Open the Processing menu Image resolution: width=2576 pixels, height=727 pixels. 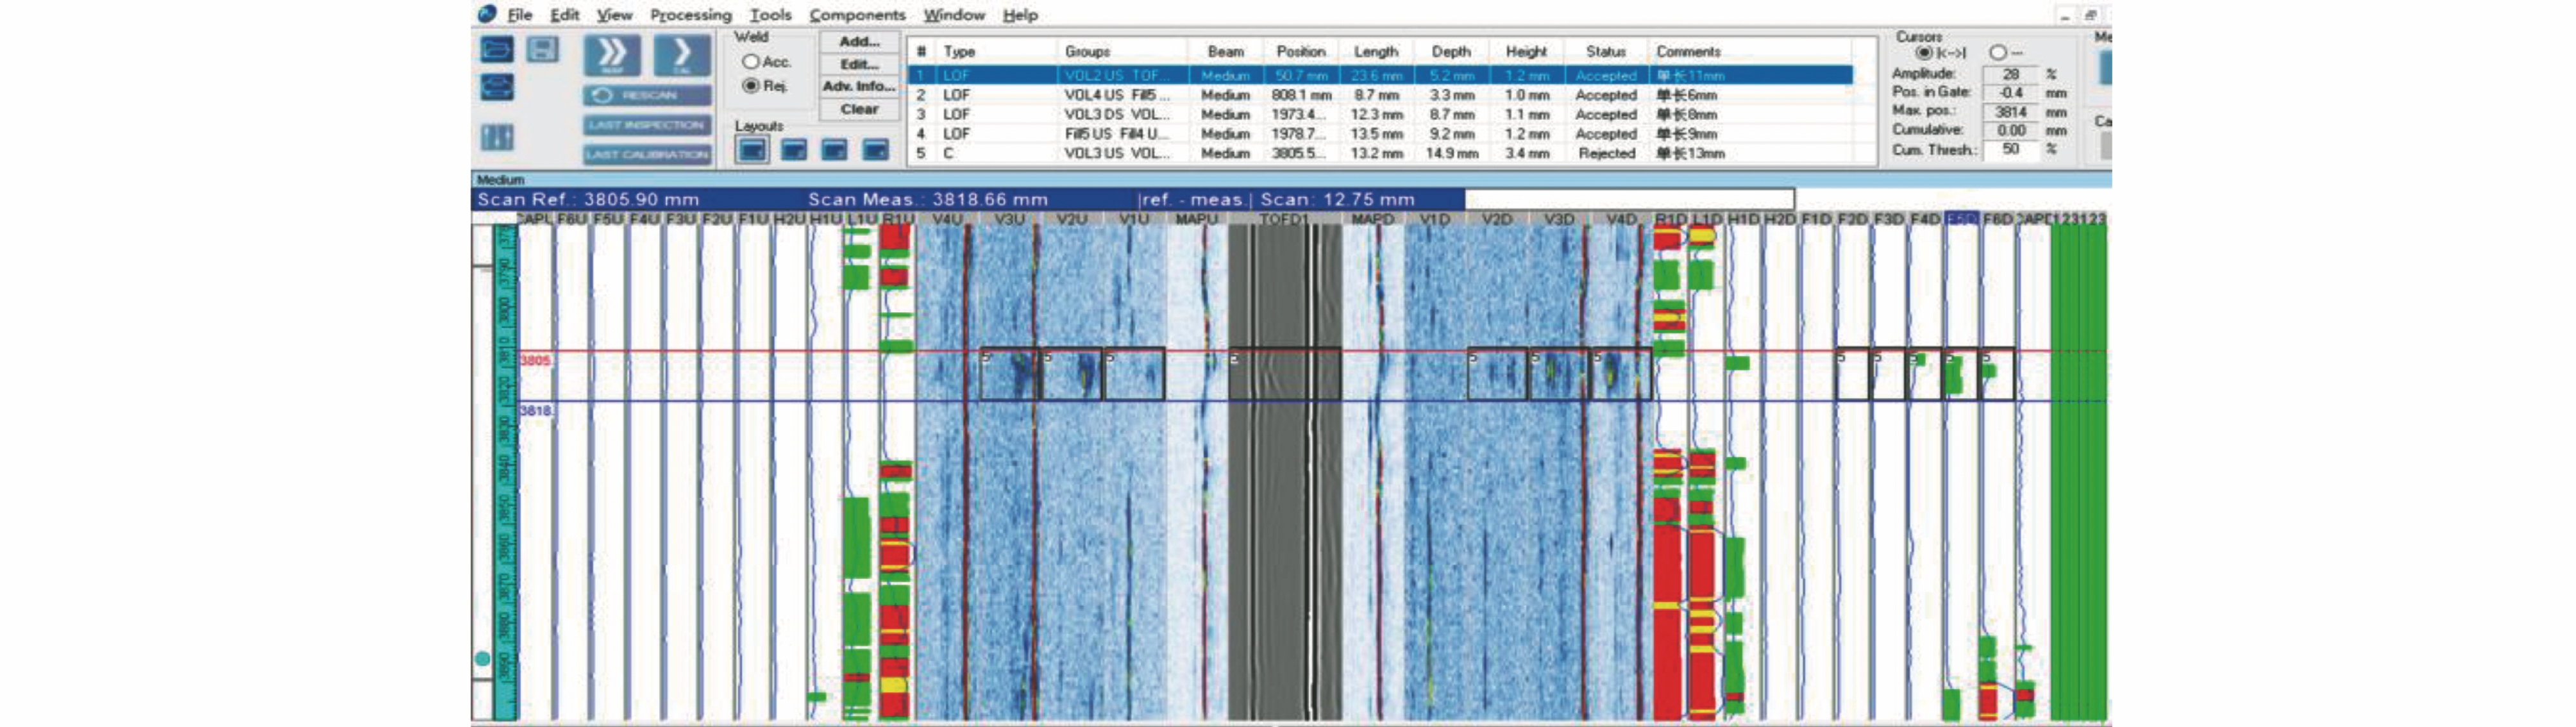(x=690, y=15)
